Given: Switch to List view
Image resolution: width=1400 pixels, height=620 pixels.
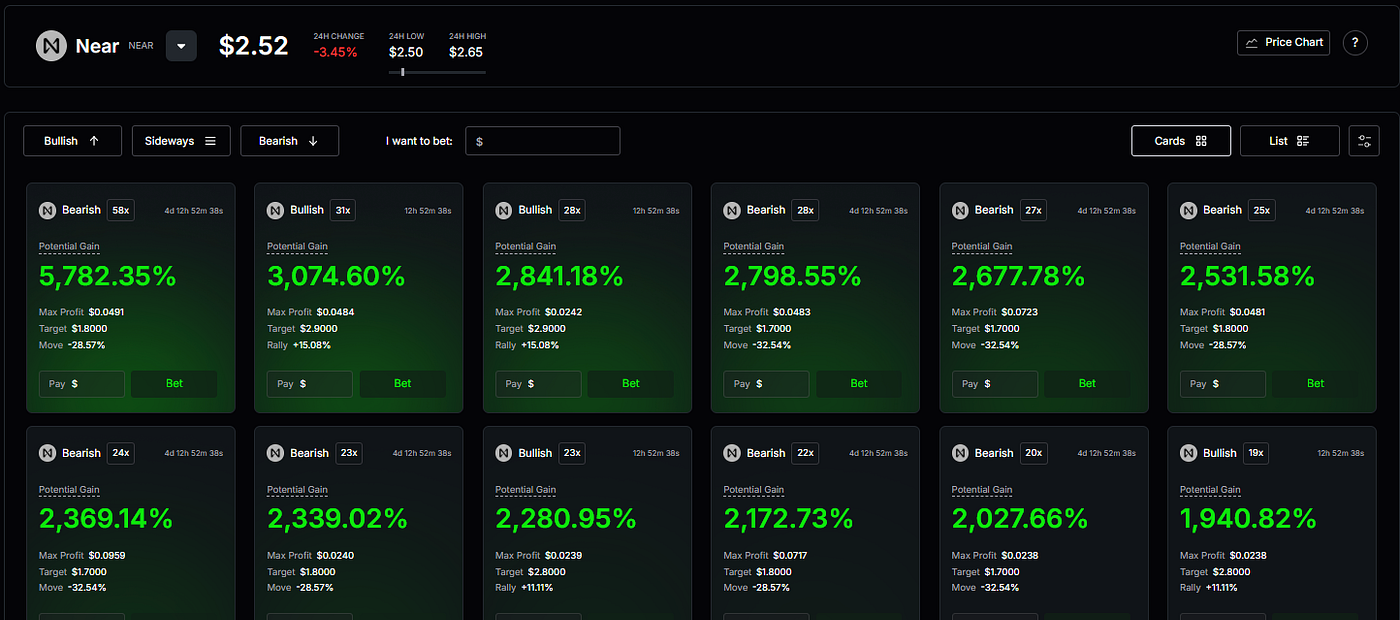Looking at the screenshot, I should (1289, 141).
